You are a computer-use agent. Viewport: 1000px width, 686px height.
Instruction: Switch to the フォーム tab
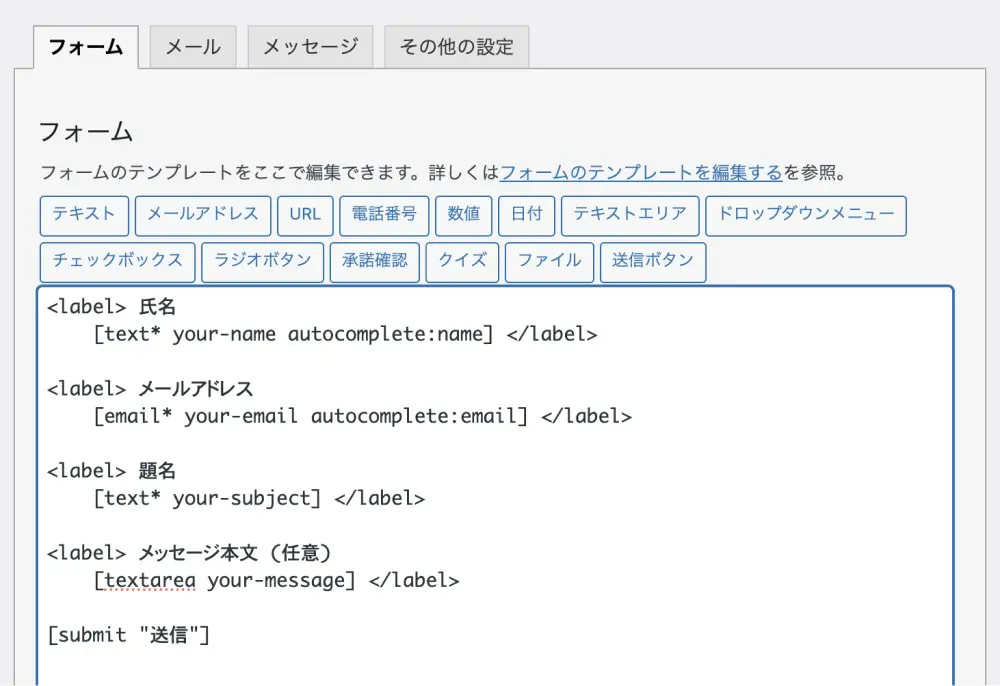coord(85,47)
